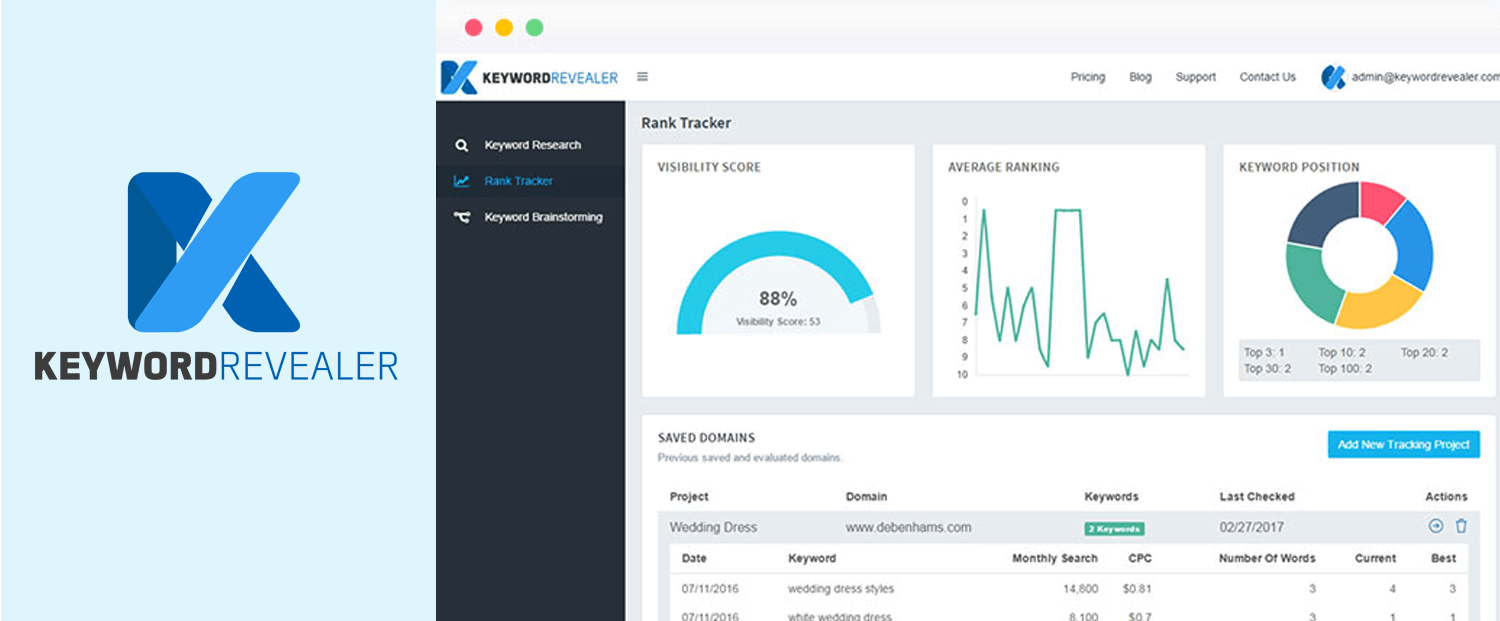Click the Keyword Revealer header logo
1500x621 pixels.
tap(530, 77)
